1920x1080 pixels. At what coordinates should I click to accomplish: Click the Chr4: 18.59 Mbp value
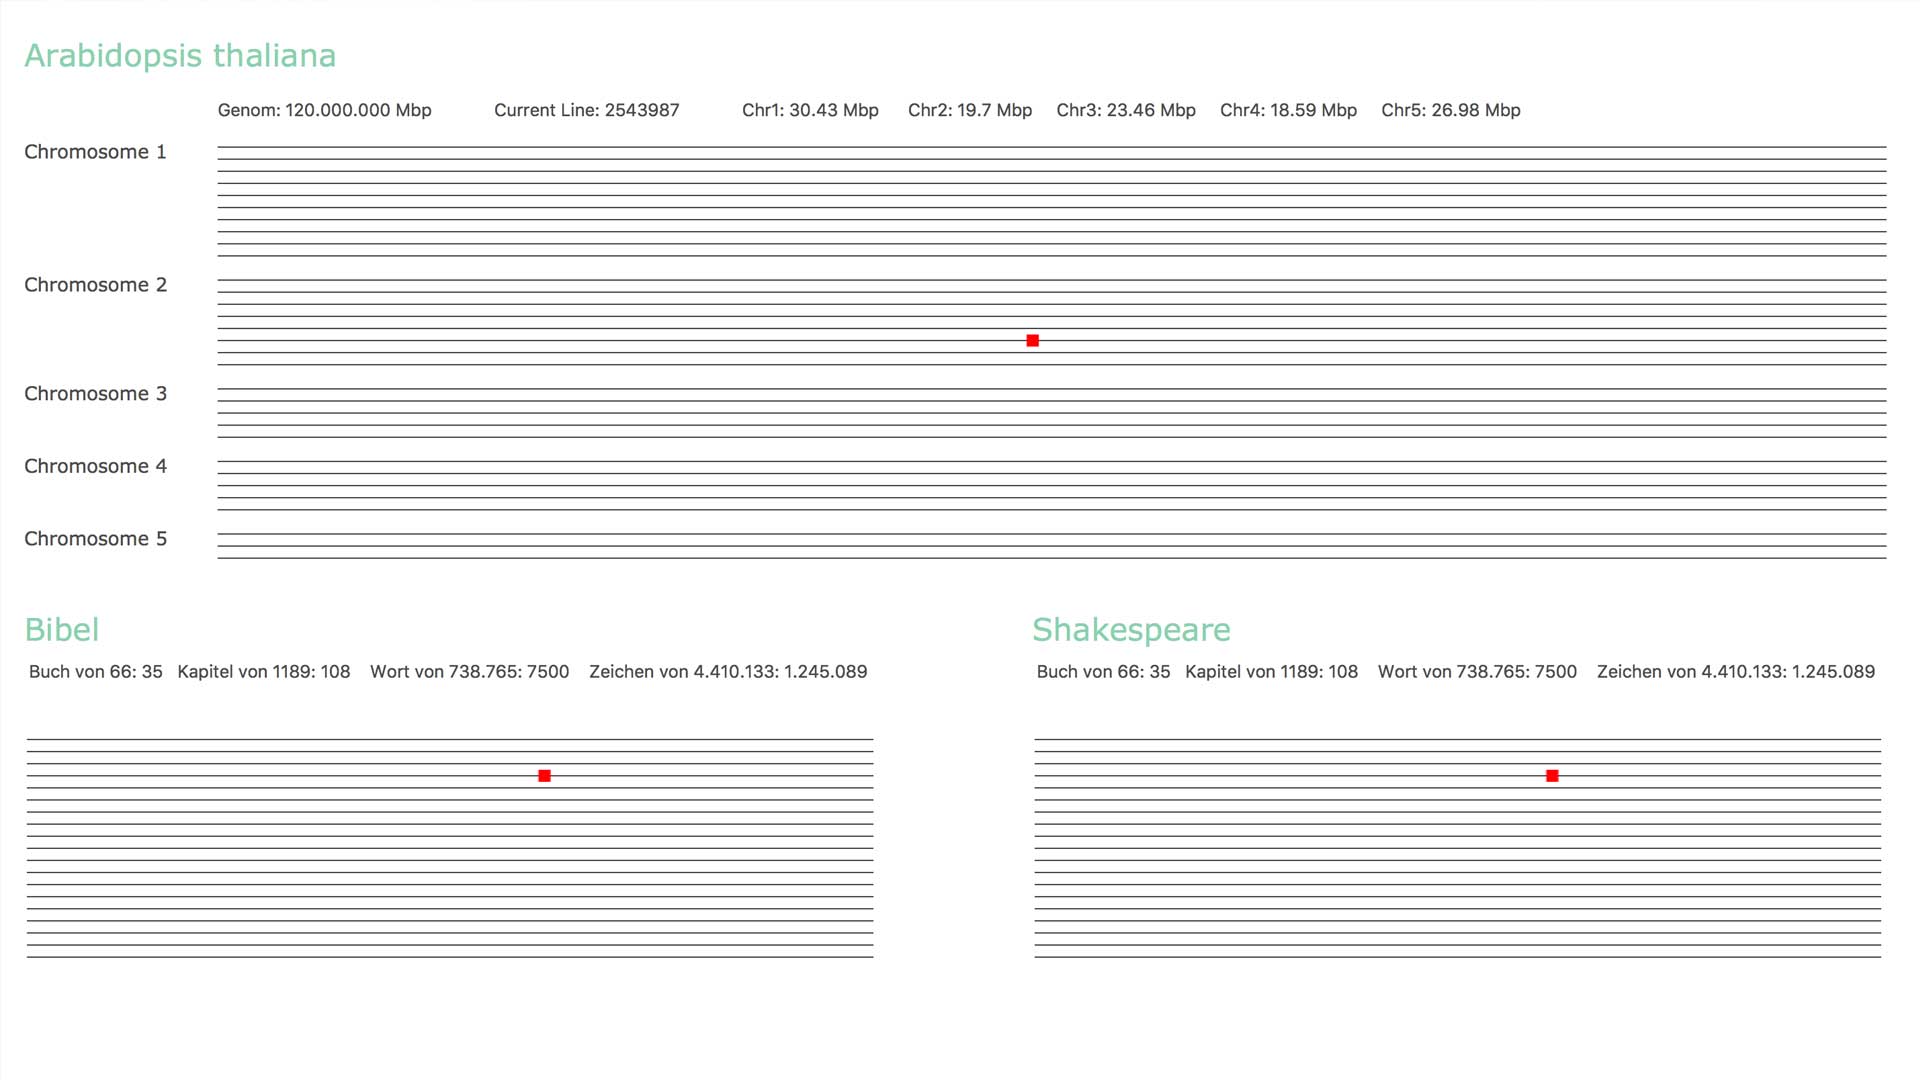tap(1288, 110)
